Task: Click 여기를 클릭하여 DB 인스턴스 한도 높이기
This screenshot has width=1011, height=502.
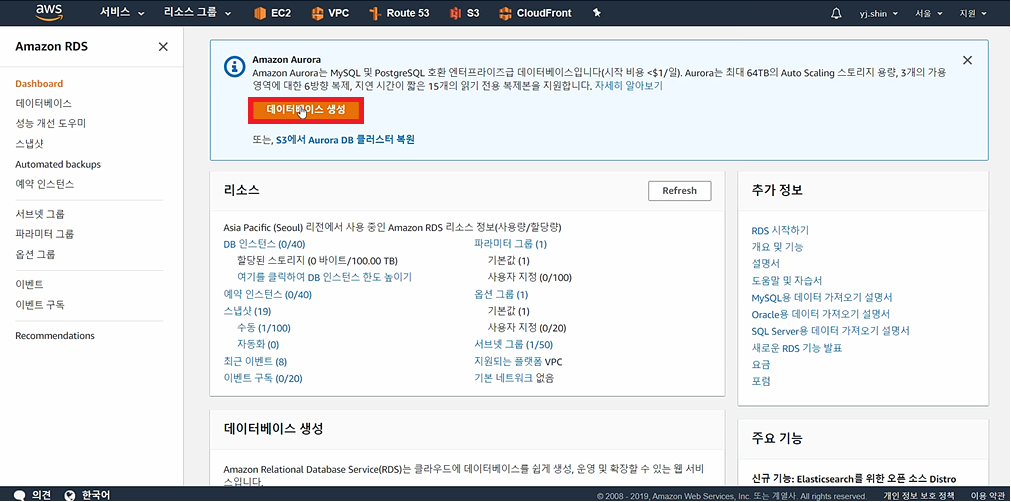Action: click(324, 277)
